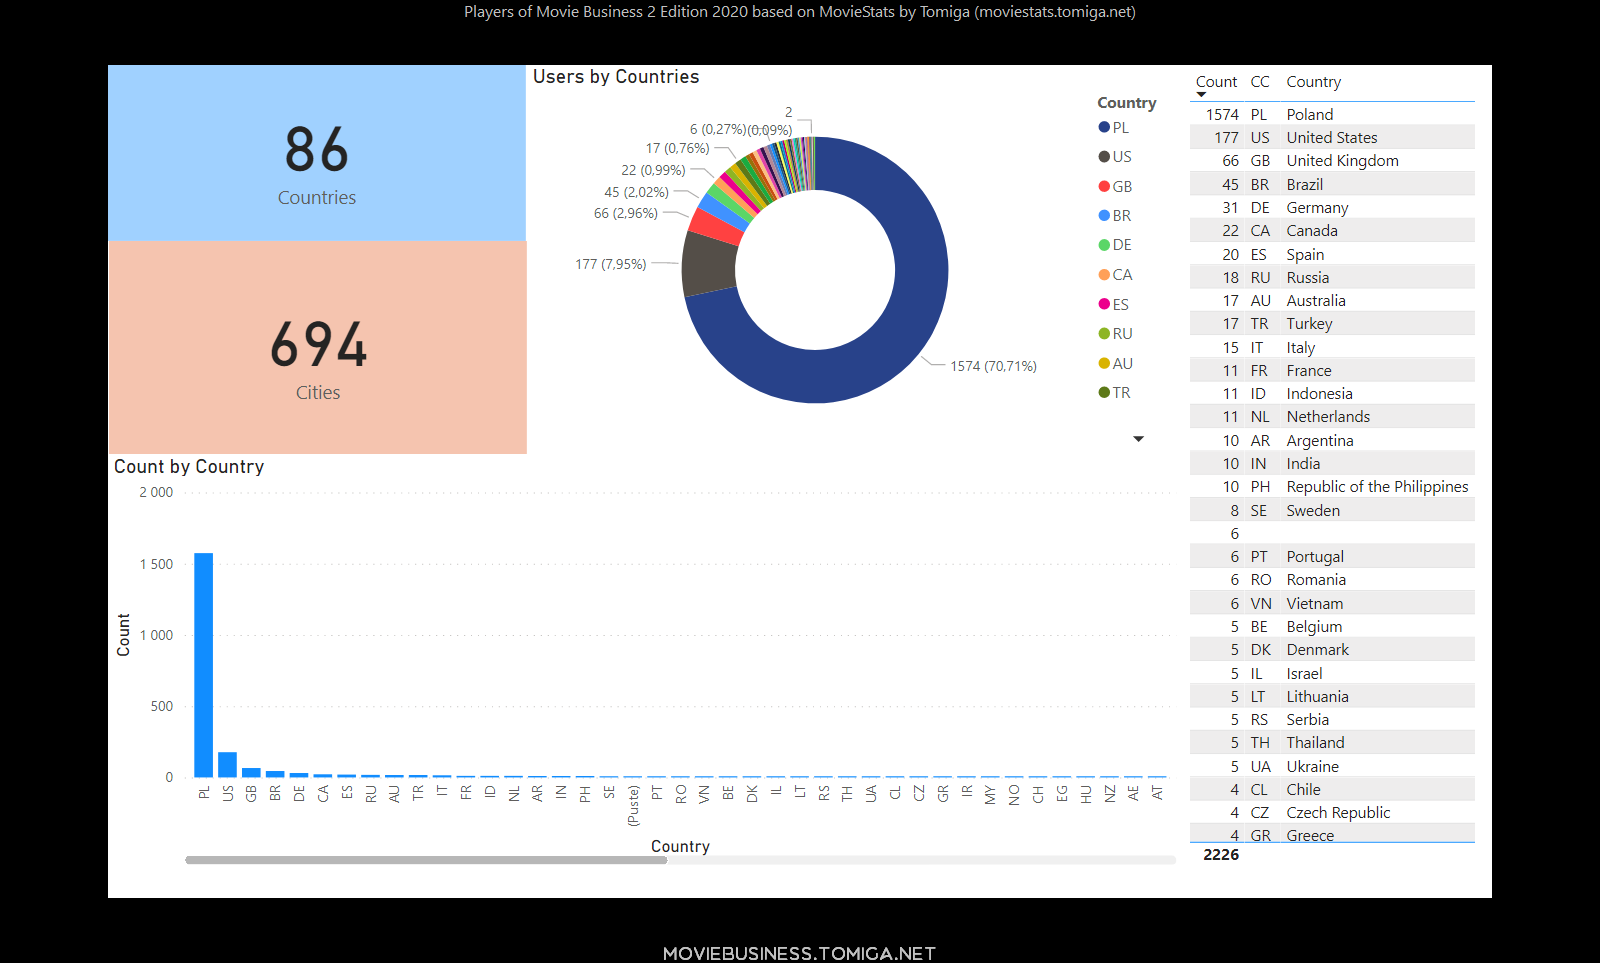
Task: Sort the table by the Country column header
Action: pyautogui.click(x=1313, y=82)
